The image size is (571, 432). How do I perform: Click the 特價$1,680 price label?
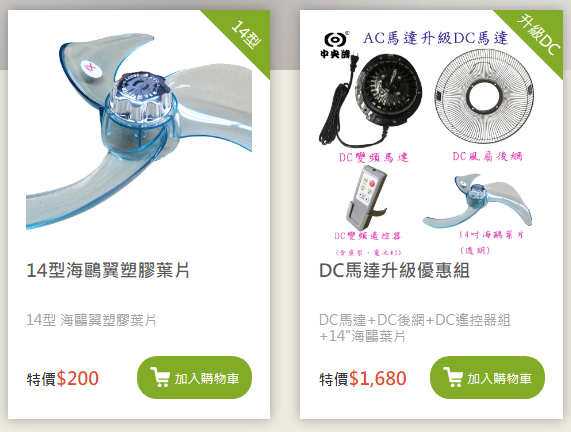pyautogui.click(x=363, y=378)
